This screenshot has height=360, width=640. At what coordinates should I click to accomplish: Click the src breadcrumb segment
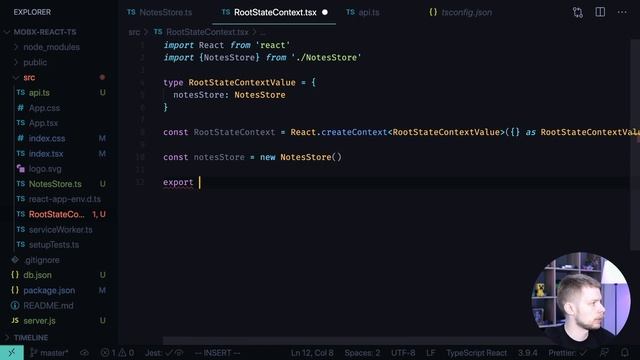coord(134,32)
